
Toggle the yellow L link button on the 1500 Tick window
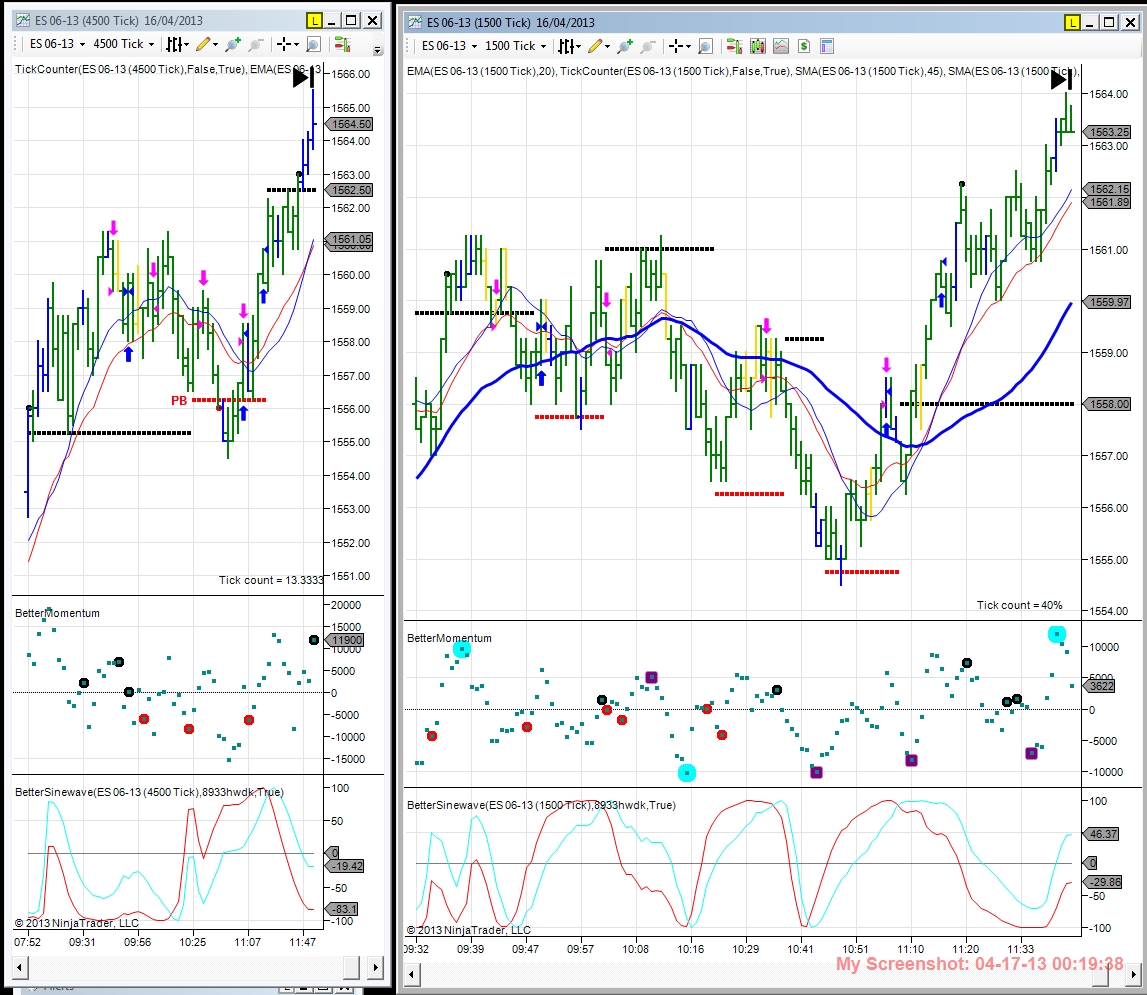pos(1072,22)
